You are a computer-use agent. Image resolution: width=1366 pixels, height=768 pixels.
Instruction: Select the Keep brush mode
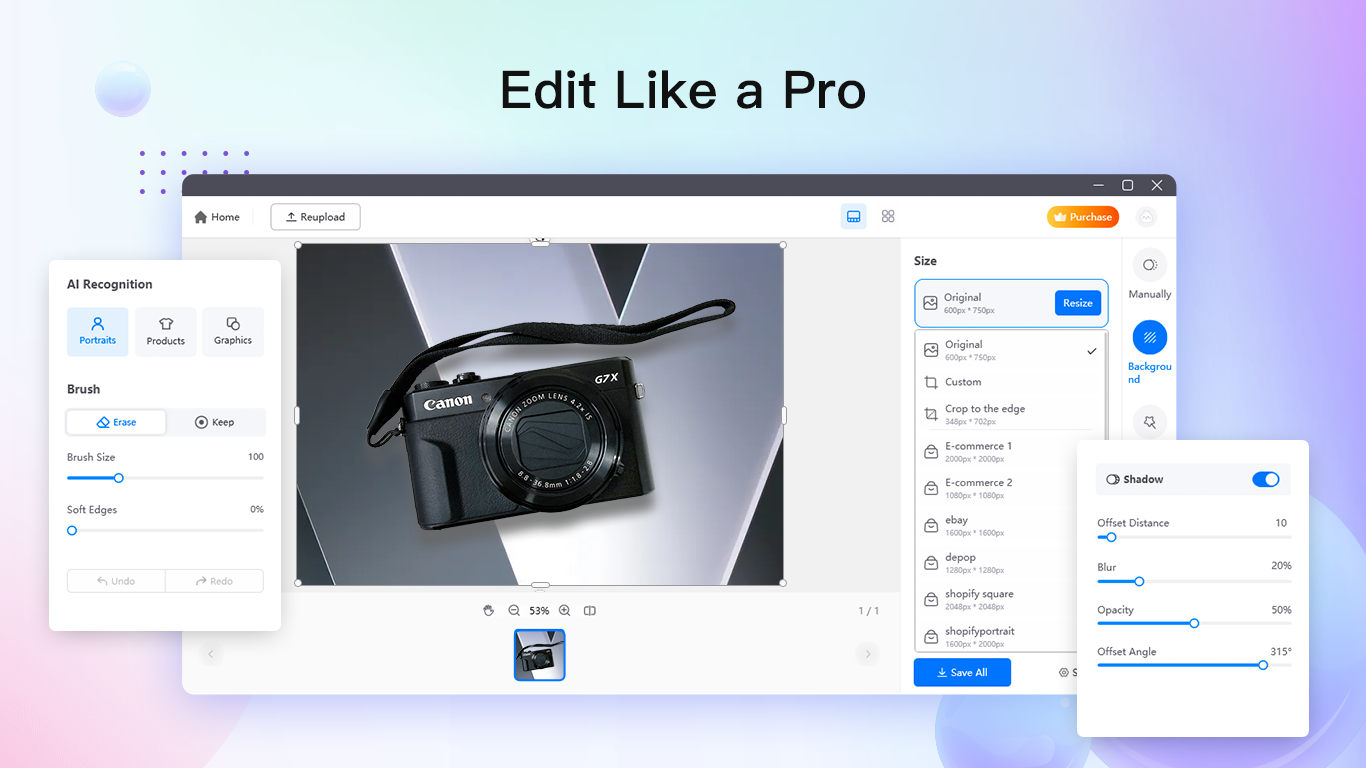point(215,422)
